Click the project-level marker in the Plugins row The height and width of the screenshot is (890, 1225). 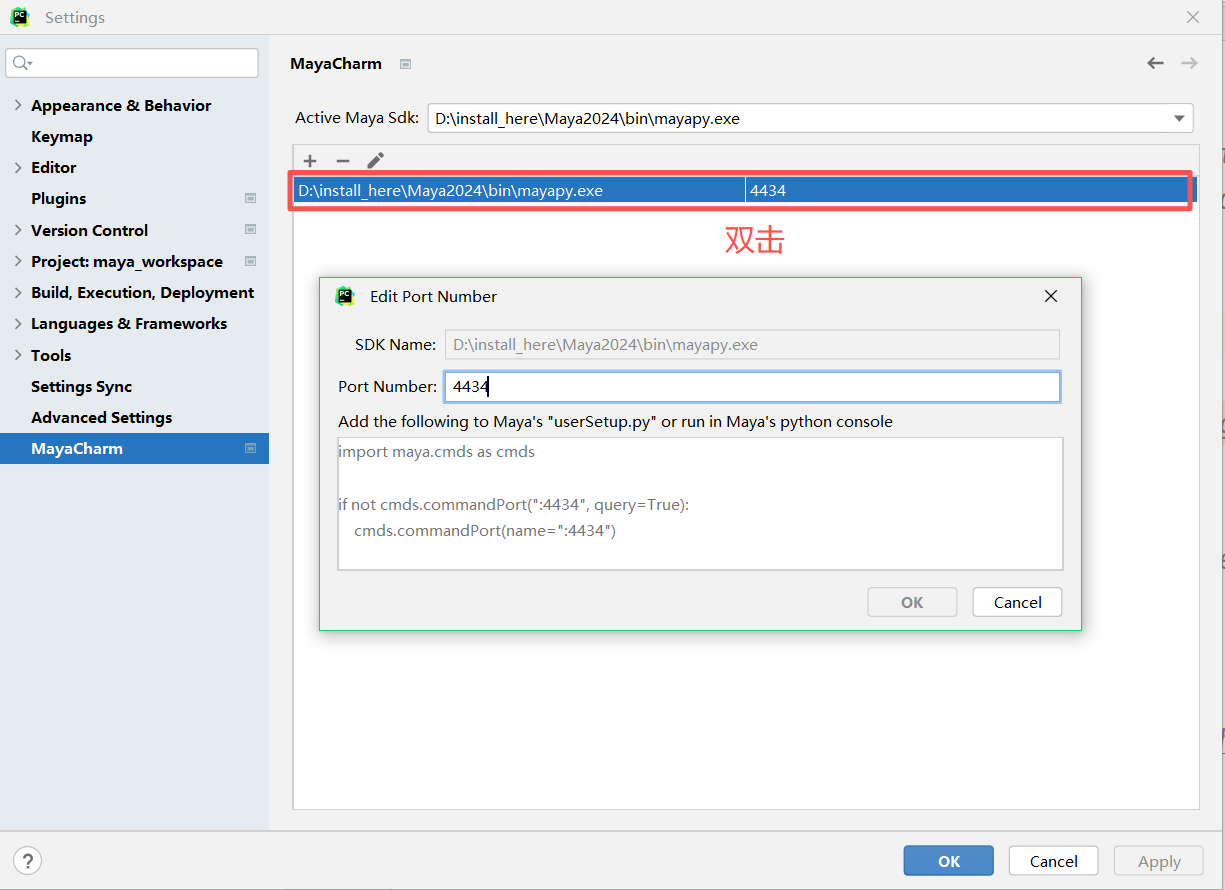251,199
